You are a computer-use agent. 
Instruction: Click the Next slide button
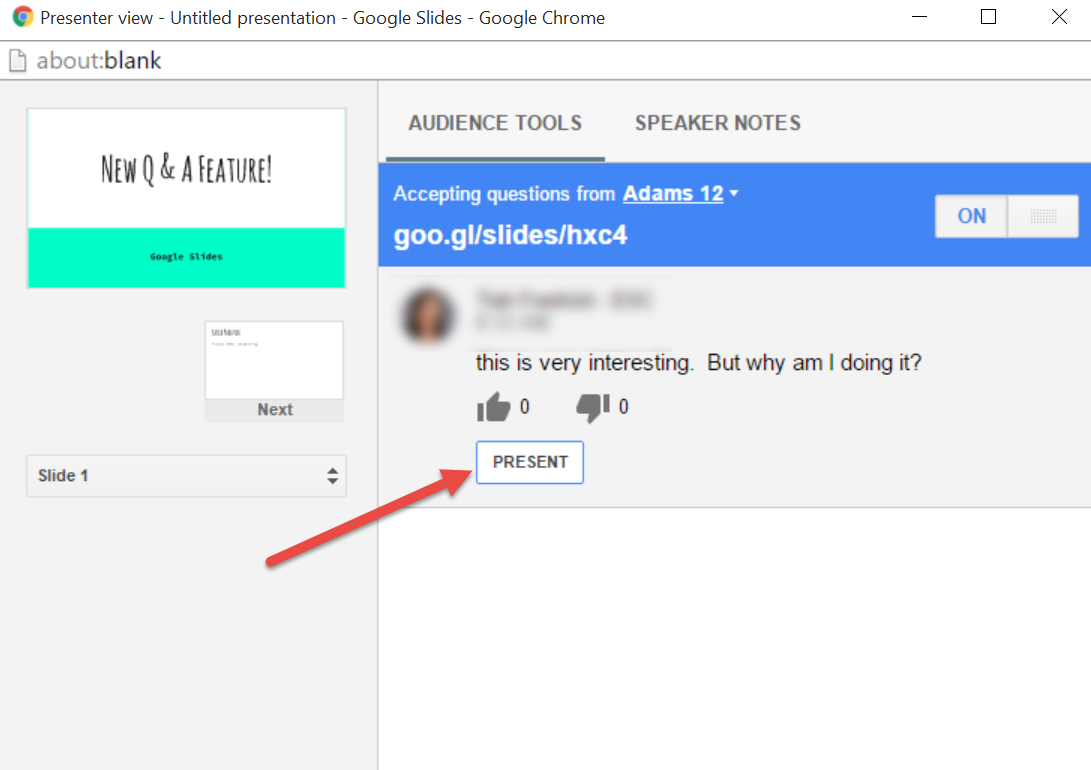point(275,410)
